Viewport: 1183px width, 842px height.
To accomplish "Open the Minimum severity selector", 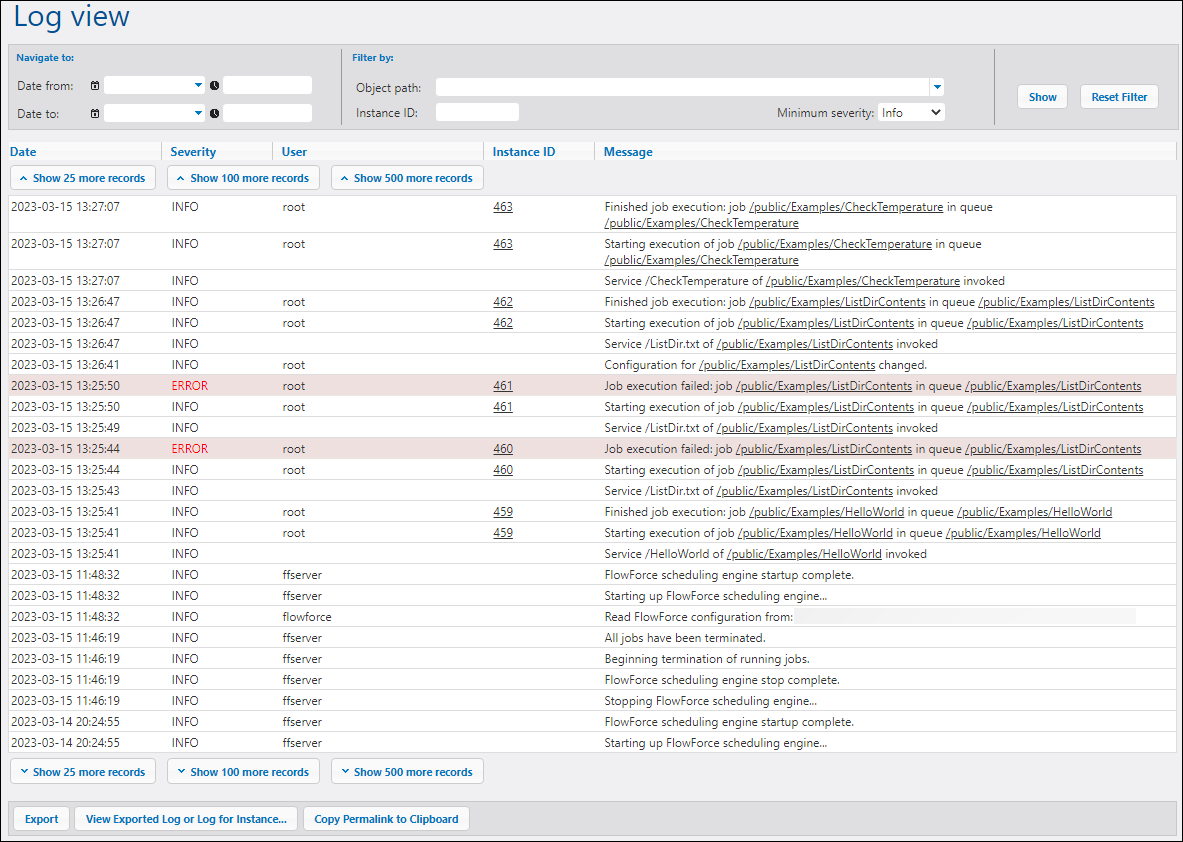I will point(910,113).
